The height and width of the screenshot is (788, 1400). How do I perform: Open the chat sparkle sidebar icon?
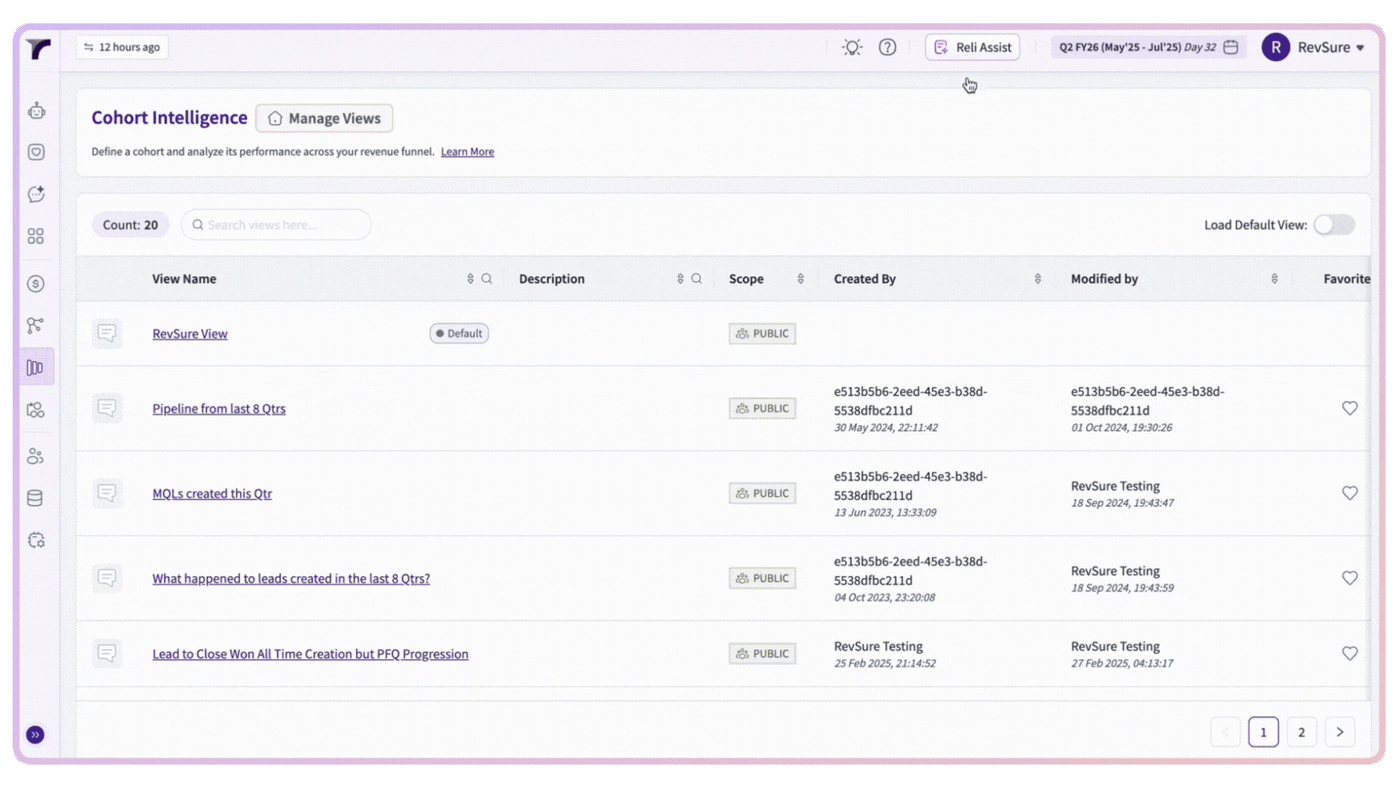(36, 194)
